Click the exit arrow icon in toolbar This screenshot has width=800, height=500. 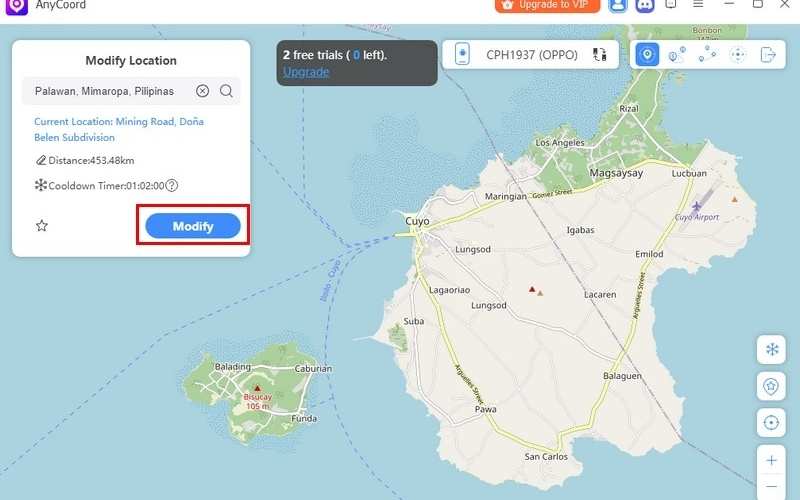[768, 55]
